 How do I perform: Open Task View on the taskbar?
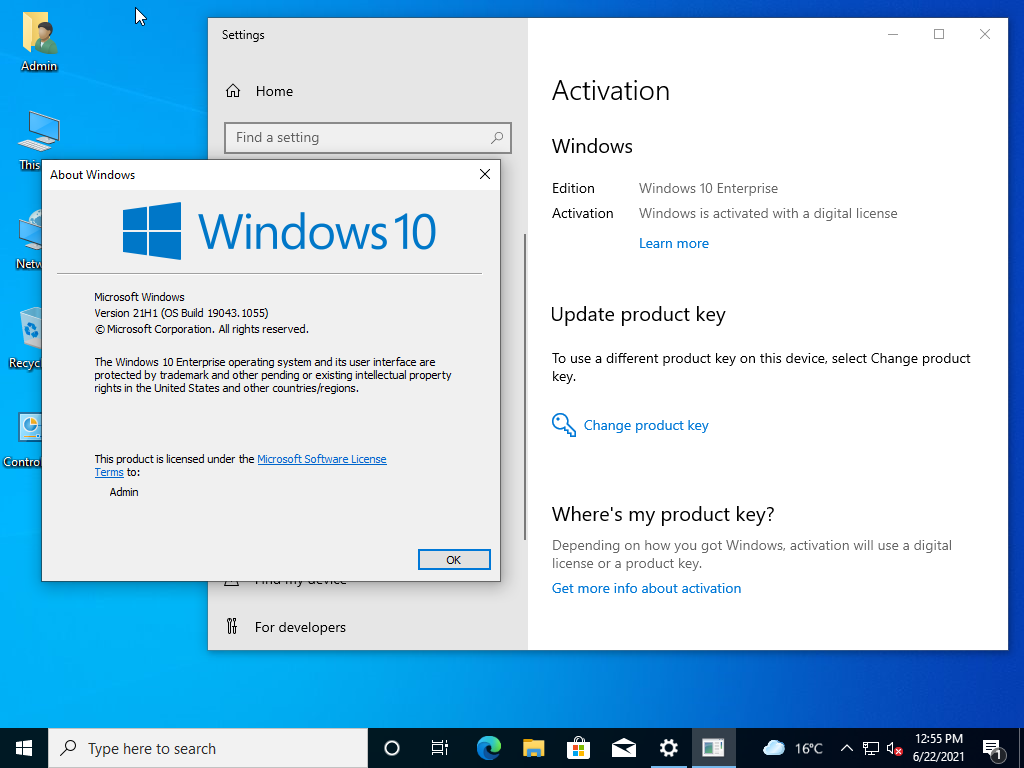point(440,748)
